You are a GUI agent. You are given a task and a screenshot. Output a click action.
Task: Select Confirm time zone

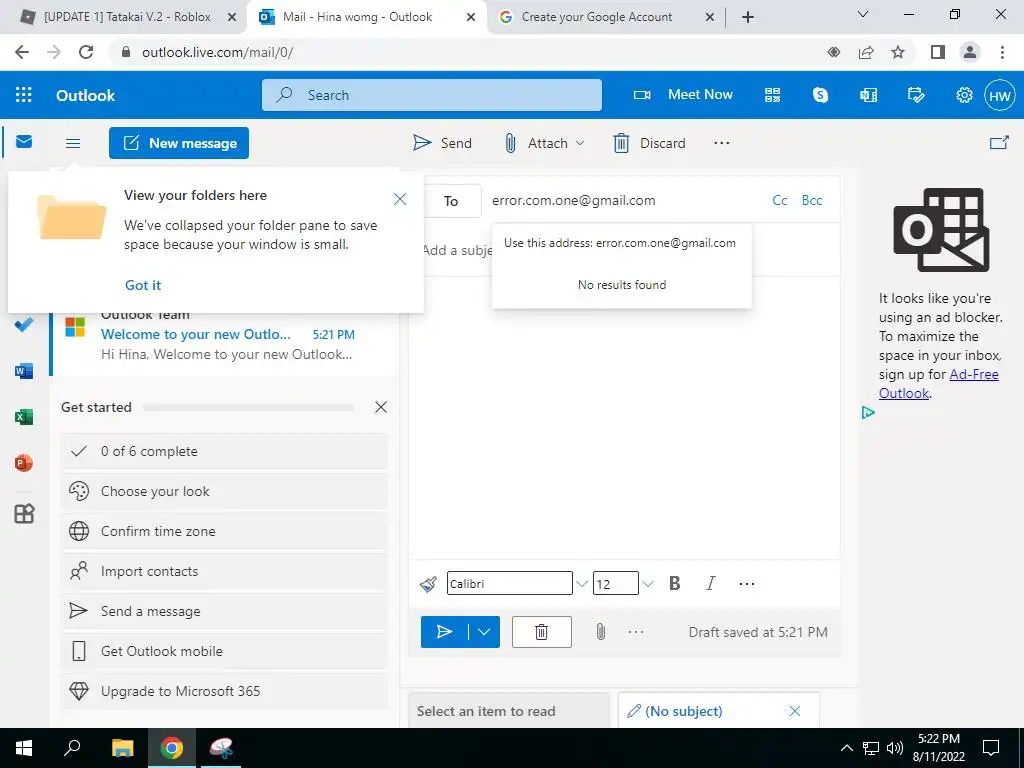click(224, 531)
